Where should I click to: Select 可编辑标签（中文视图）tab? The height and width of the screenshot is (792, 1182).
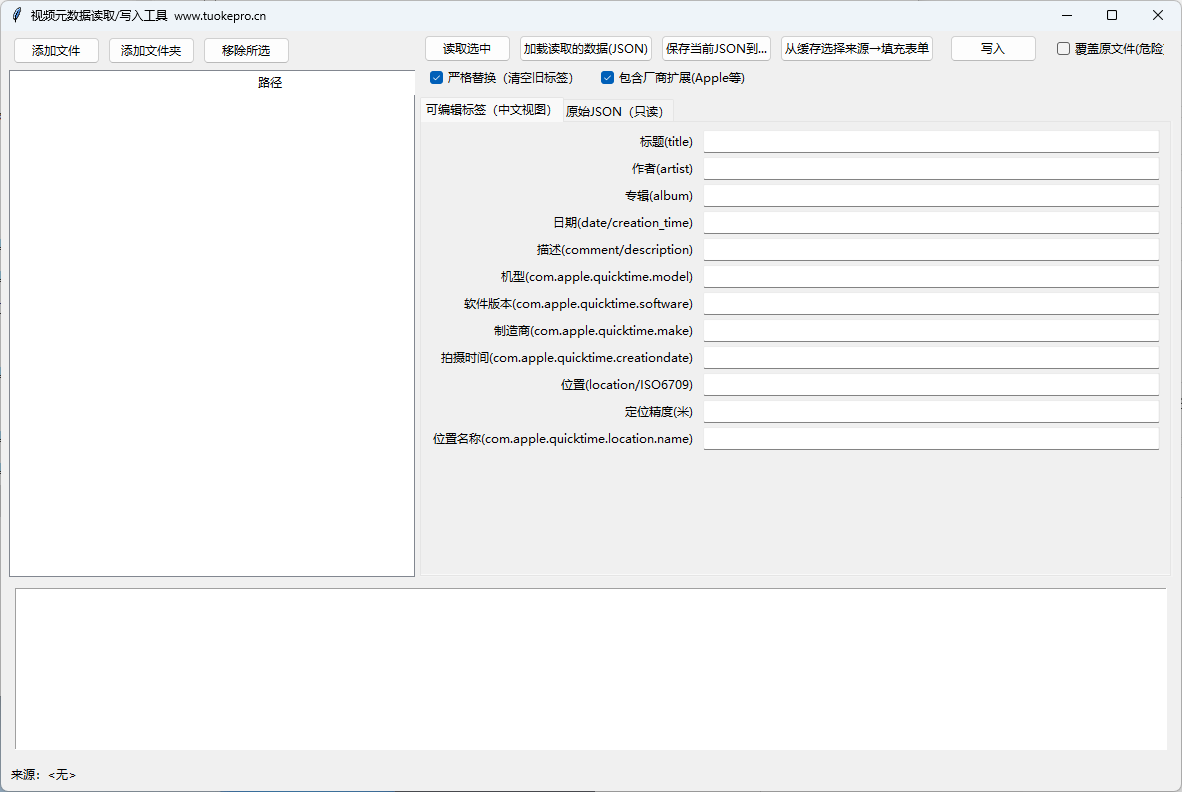[x=488, y=110]
